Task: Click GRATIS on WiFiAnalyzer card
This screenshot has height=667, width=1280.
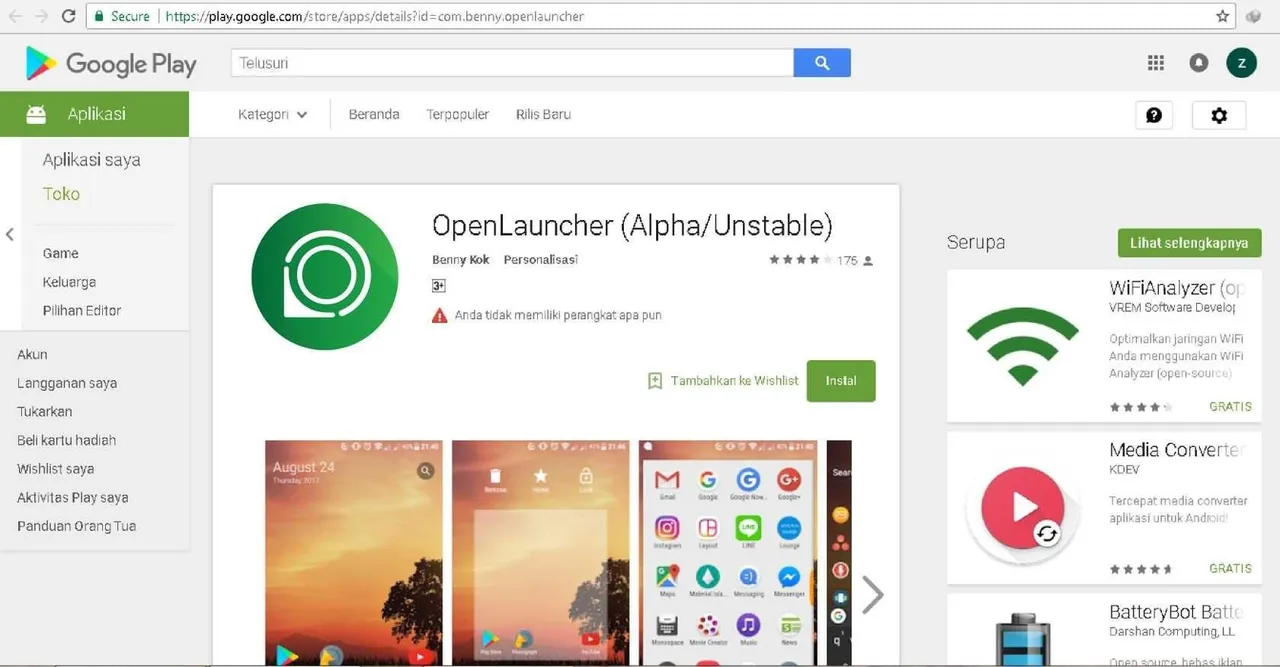Action: click(x=1230, y=407)
